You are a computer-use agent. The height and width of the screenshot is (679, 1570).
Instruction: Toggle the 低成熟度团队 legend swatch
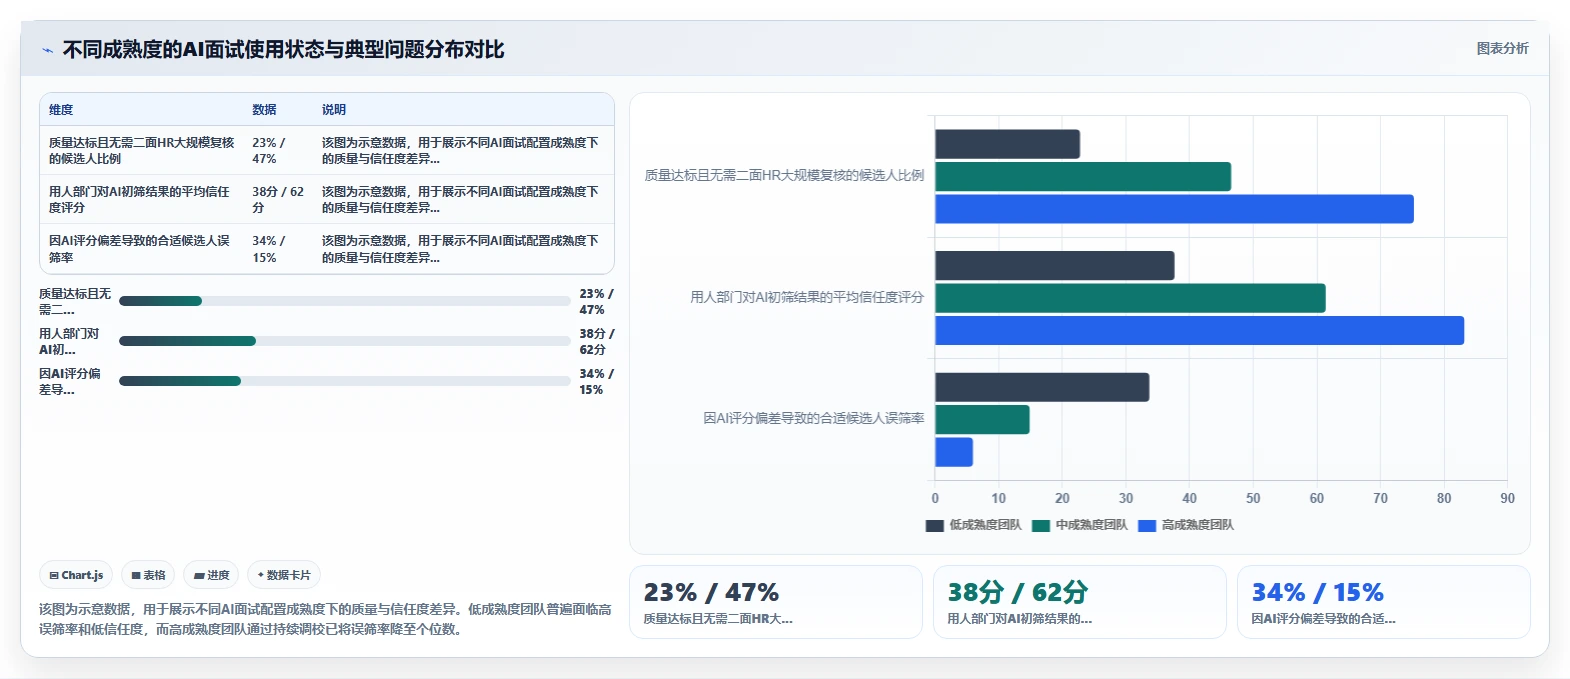point(935,525)
